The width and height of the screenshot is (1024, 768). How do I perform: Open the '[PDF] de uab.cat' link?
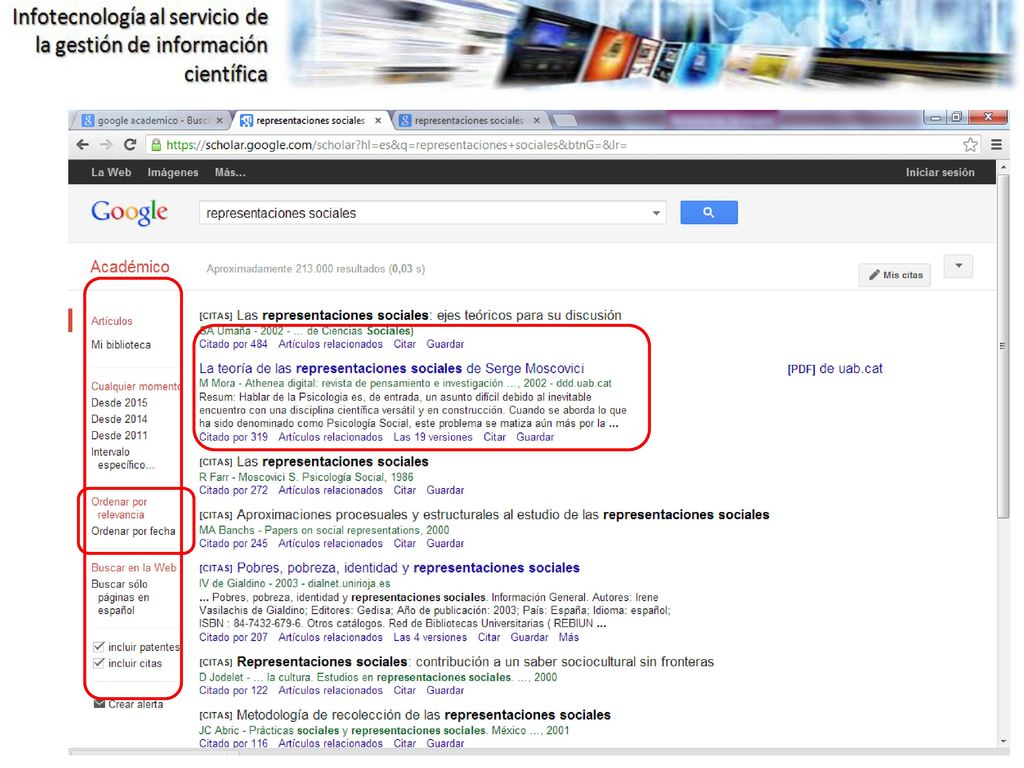(835, 368)
